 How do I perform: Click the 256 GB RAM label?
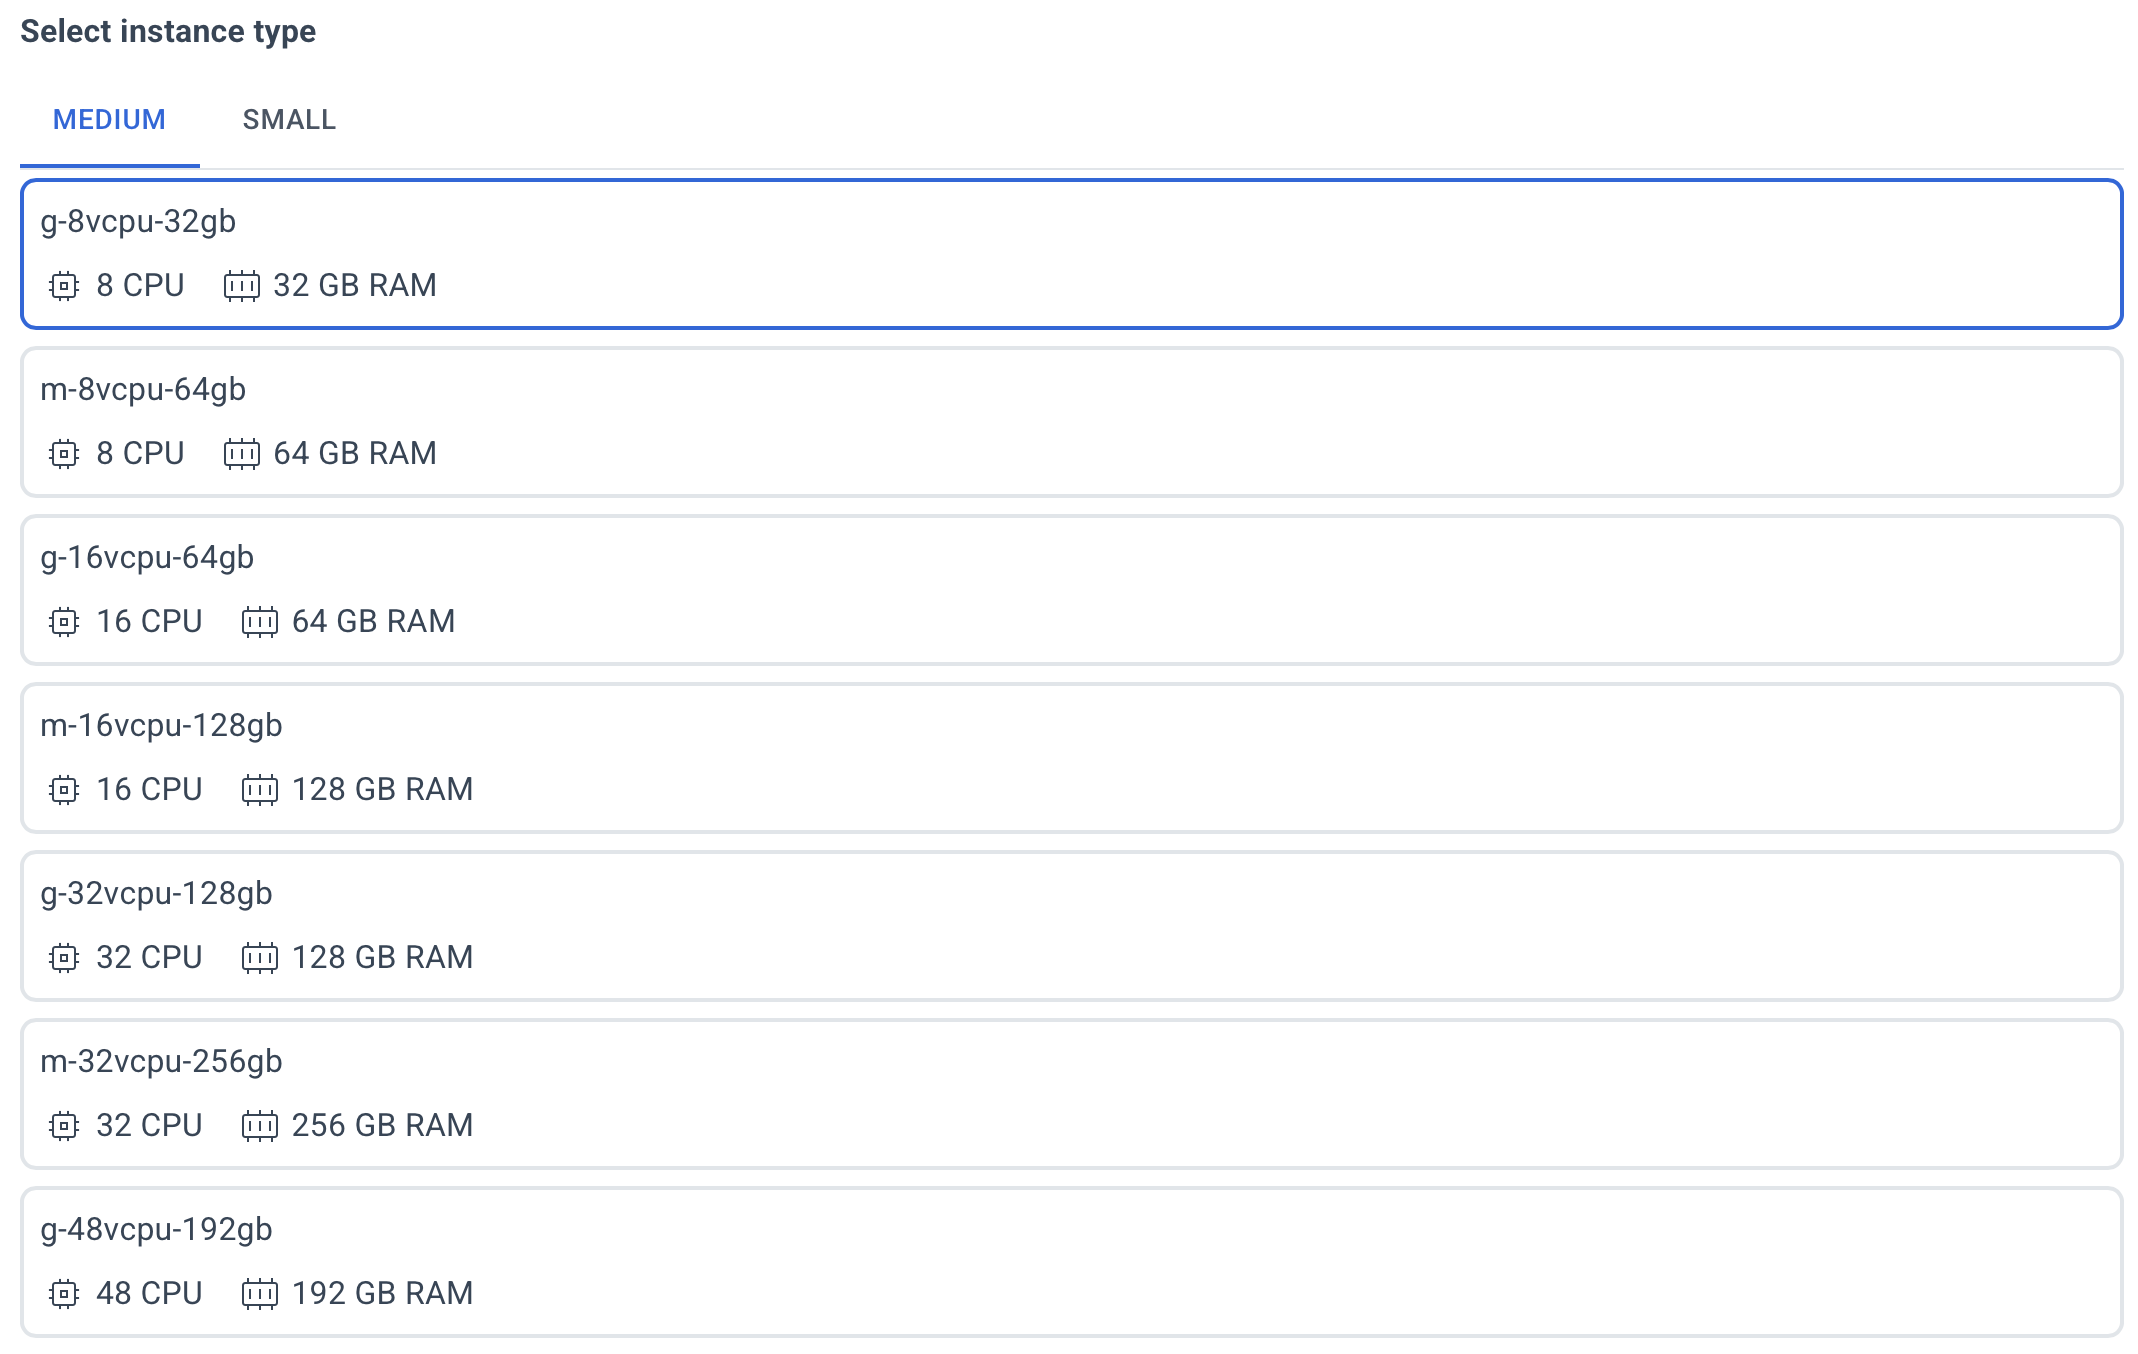click(x=382, y=1126)
